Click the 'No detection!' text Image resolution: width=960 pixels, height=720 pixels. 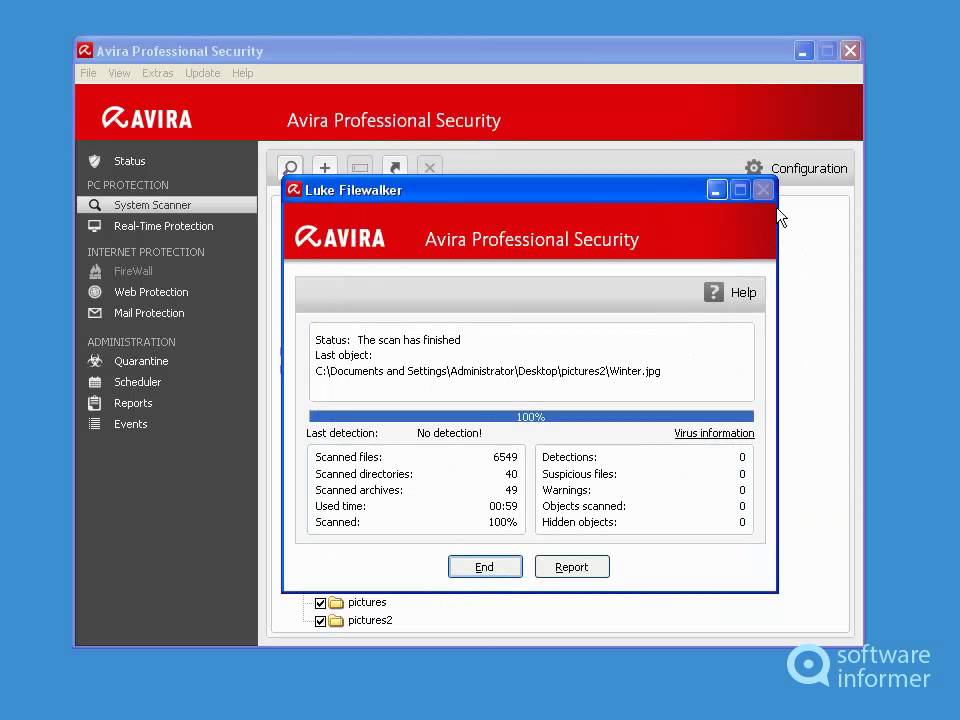click(449, 433)
